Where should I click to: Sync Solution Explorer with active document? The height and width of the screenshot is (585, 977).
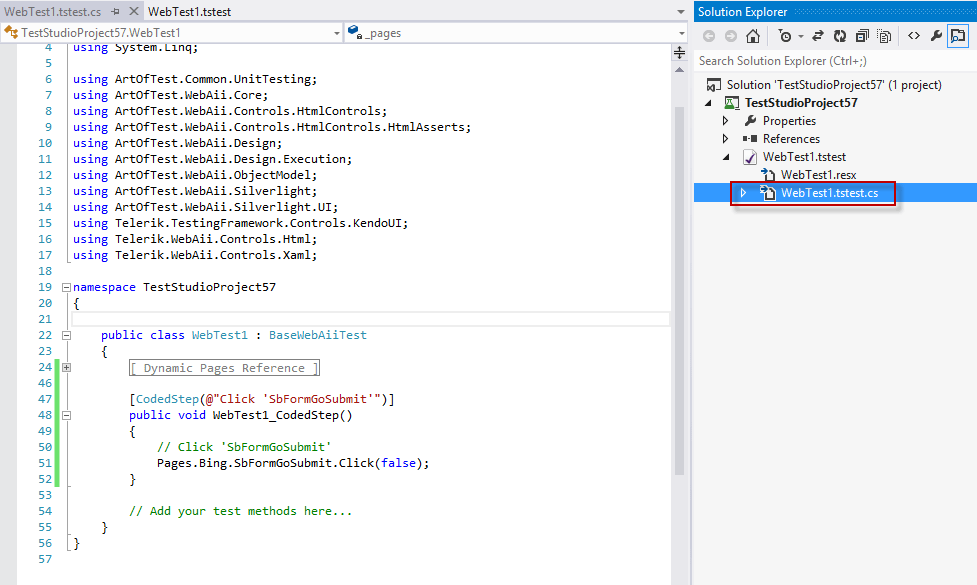click(817, 37)
